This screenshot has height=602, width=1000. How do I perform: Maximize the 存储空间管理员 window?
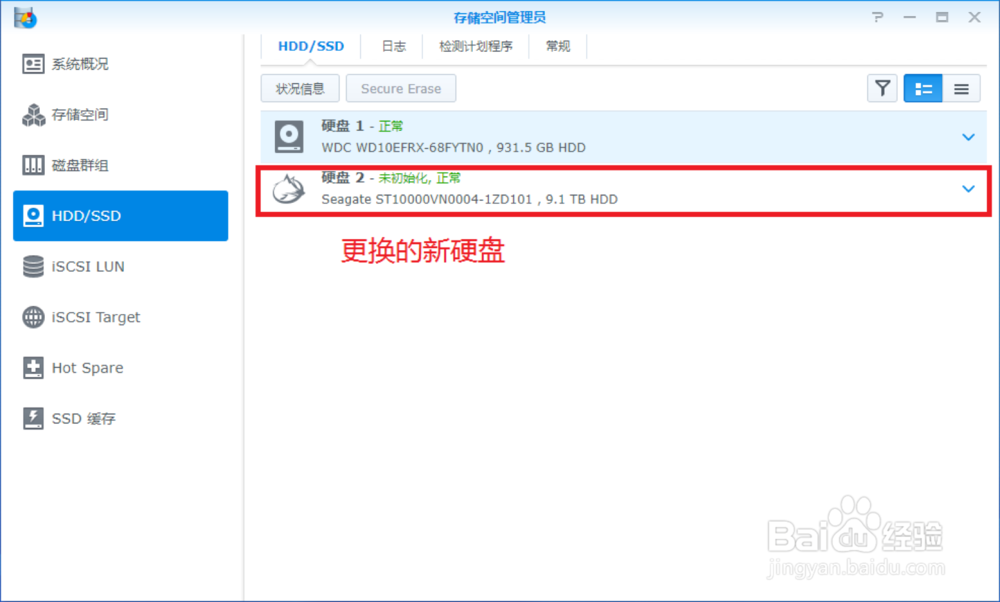[942, 17]
